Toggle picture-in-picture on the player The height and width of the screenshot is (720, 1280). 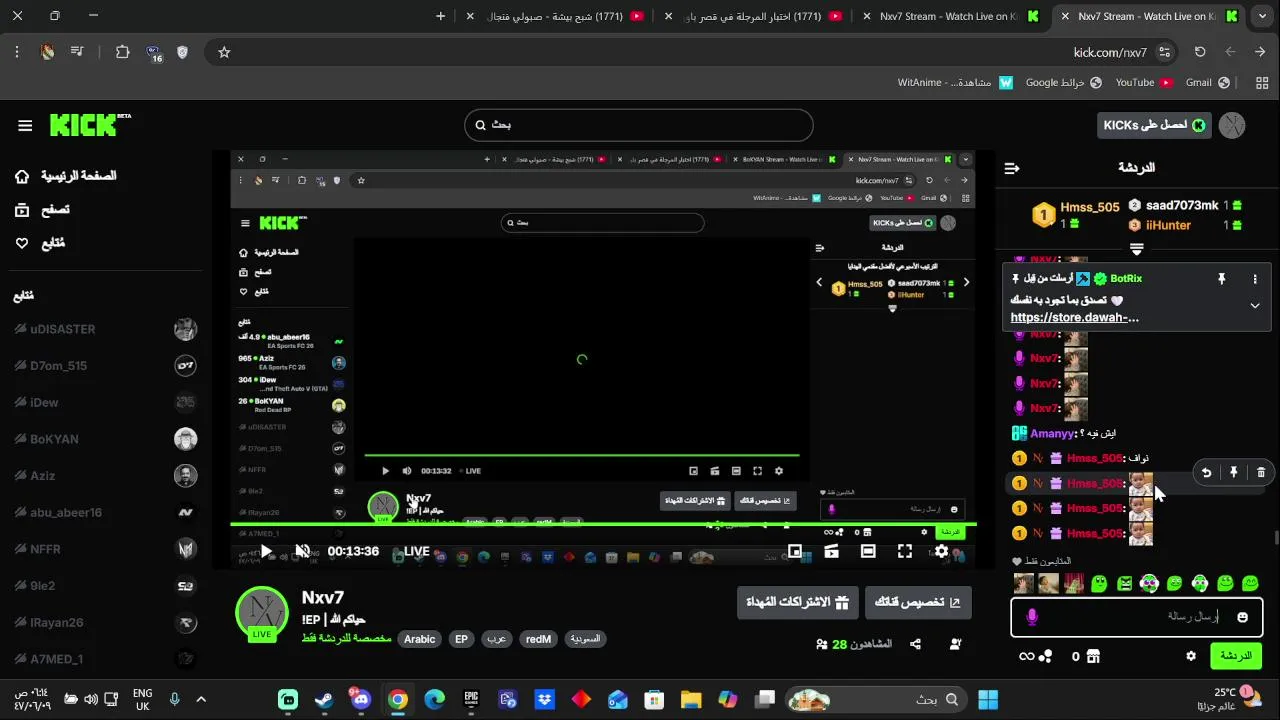[794, 551]
